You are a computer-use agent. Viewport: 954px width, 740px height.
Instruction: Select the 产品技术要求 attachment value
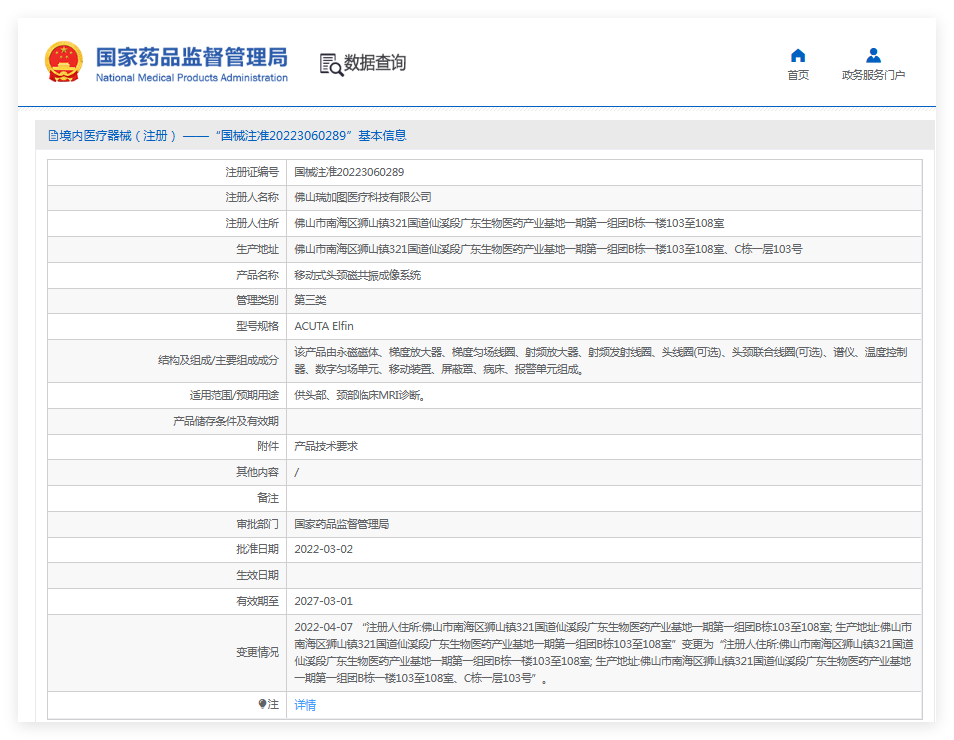326,446
